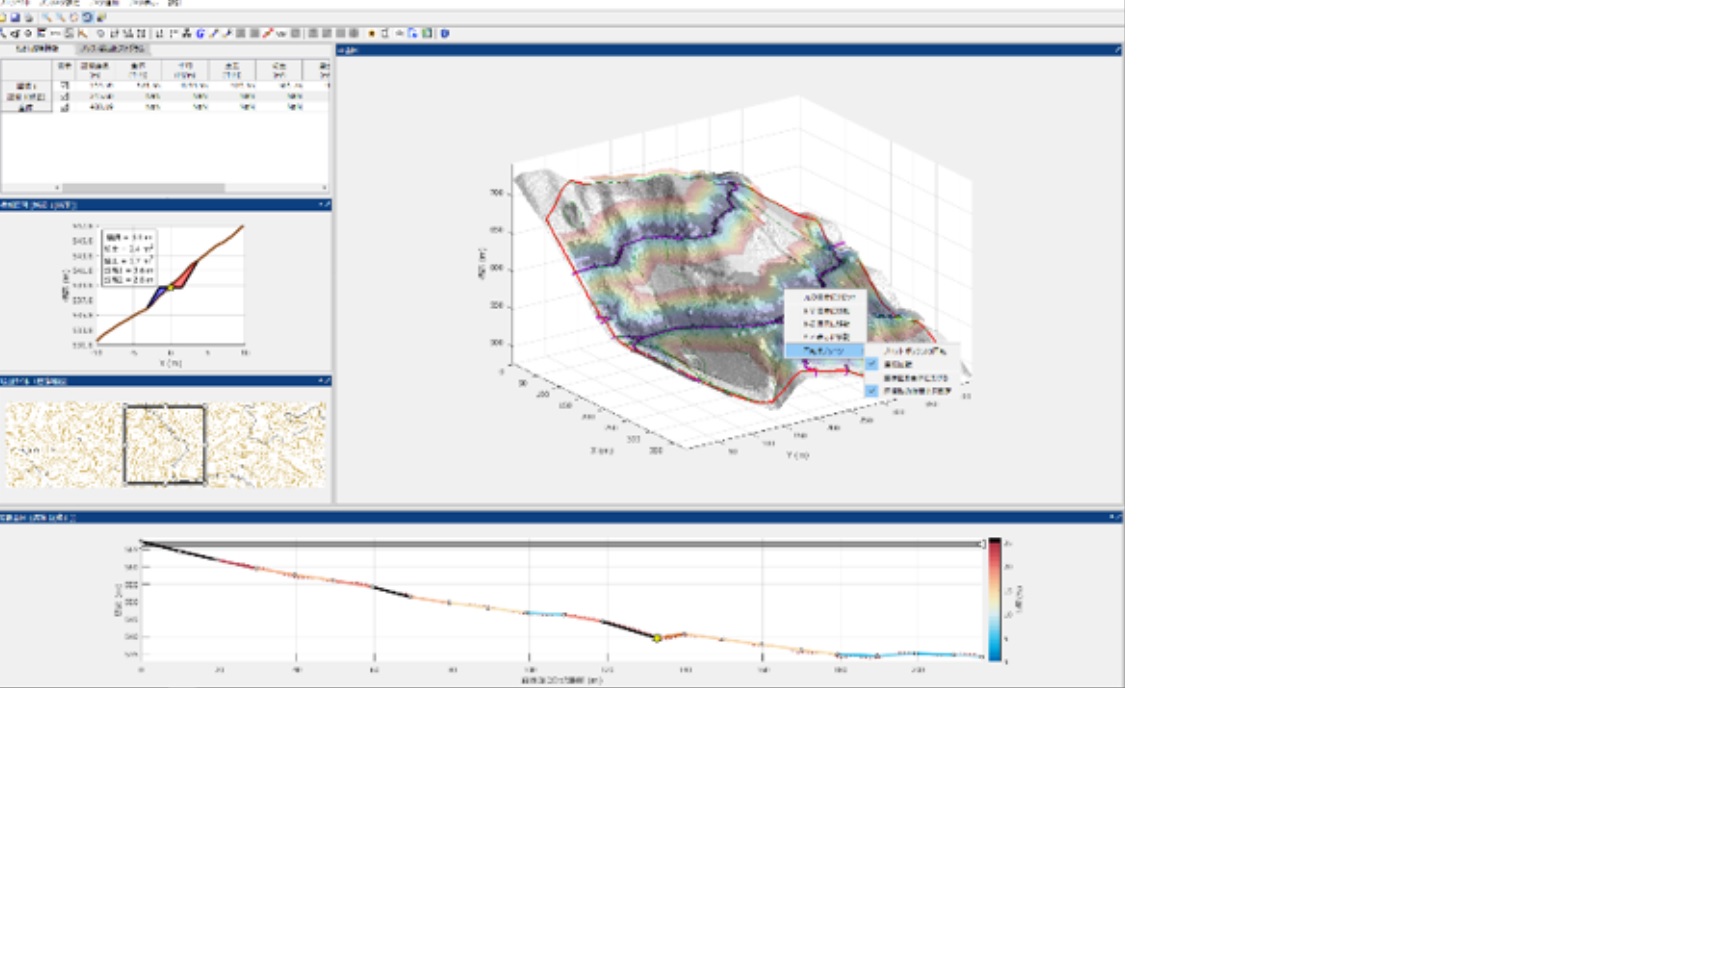
Task: Open the fourth menu in the menu bar
Action: pos(144,3)
